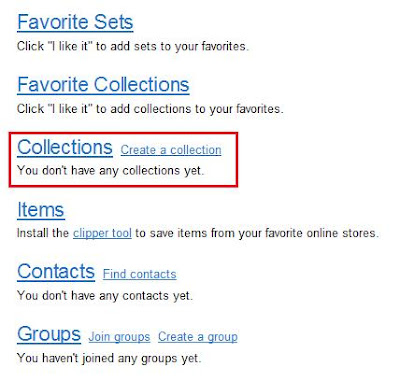Open the Contacts heading link
The image size is (400, 381).
pos(56,271)
